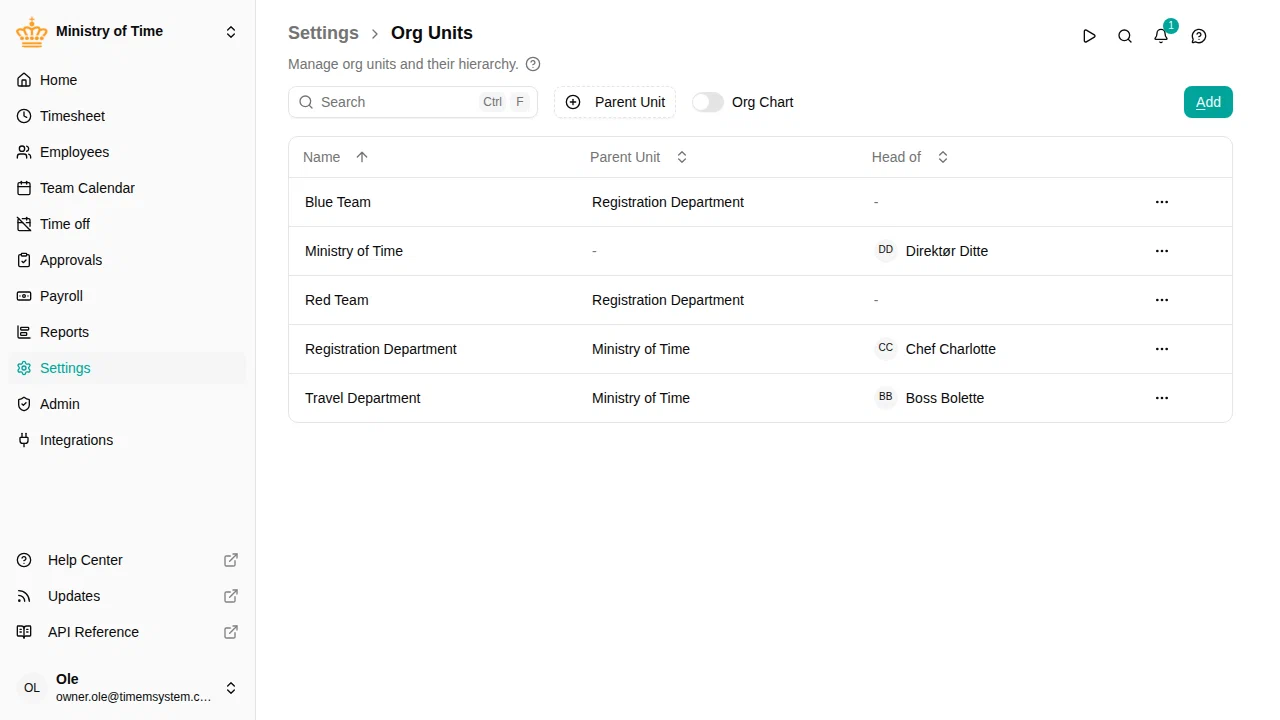Screen dimensions: 1280x720
Task: Sort by the Parent Unit column header
Action: [x=639, y=157]
